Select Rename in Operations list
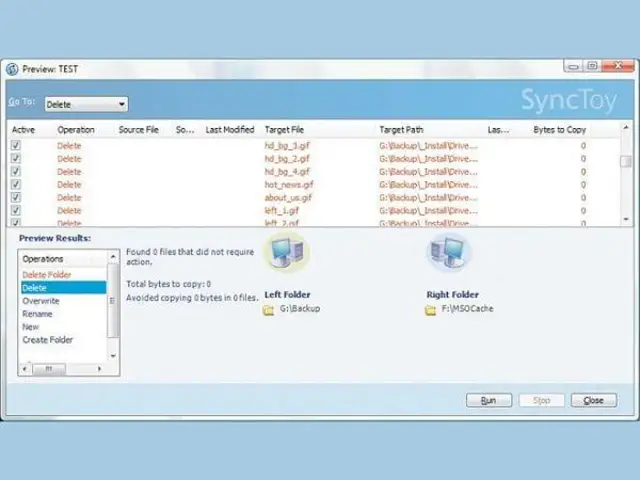 [37, 314]
